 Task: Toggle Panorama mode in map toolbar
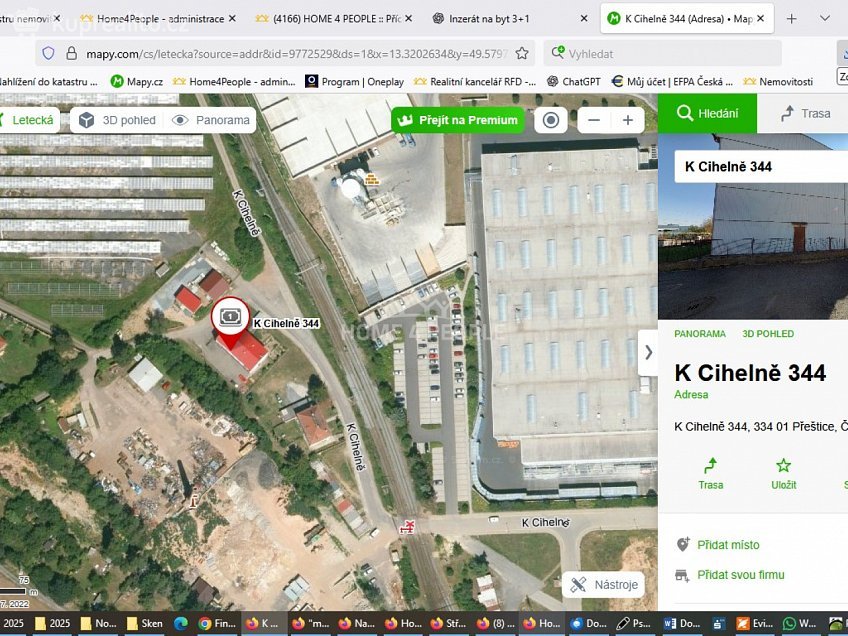pos(211,118)
